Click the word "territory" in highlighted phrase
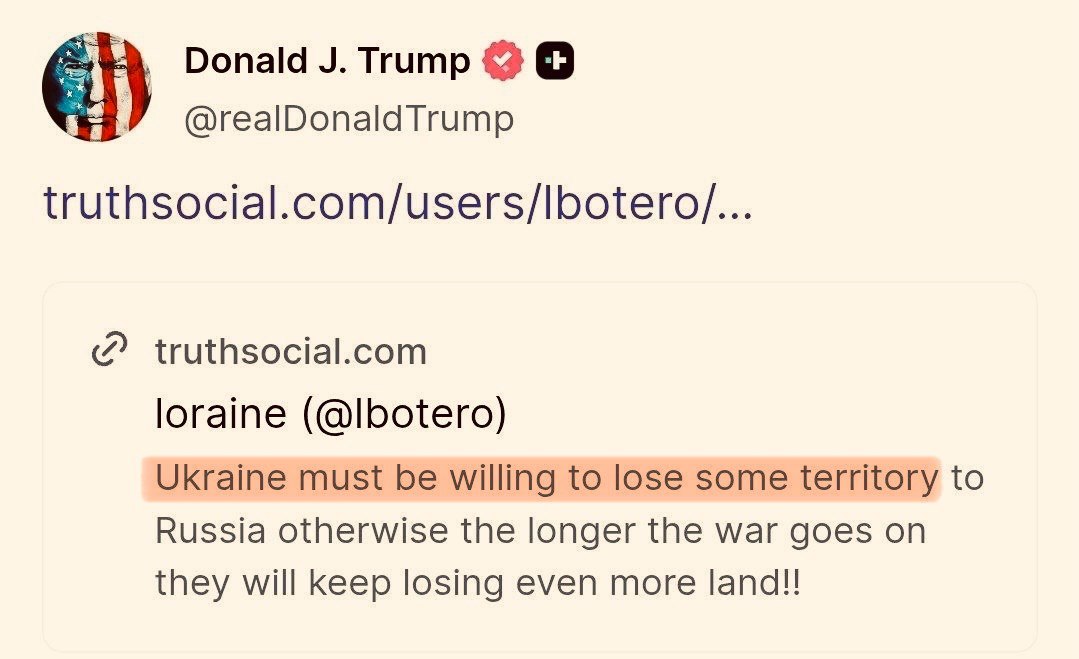The height and width of the screenshot is (659, 1079). tap(869, 478)
